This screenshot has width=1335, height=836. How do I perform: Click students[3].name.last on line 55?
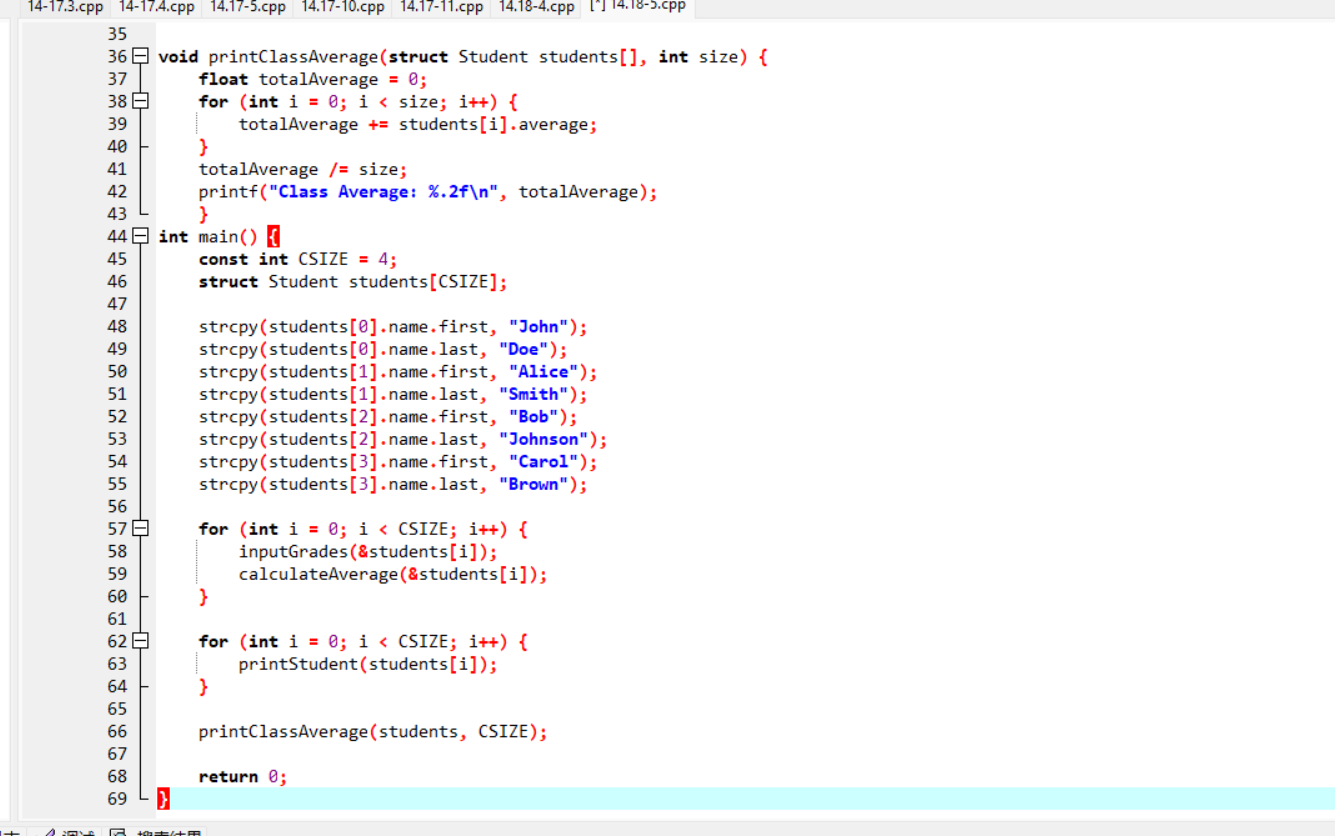coord(373,484)
